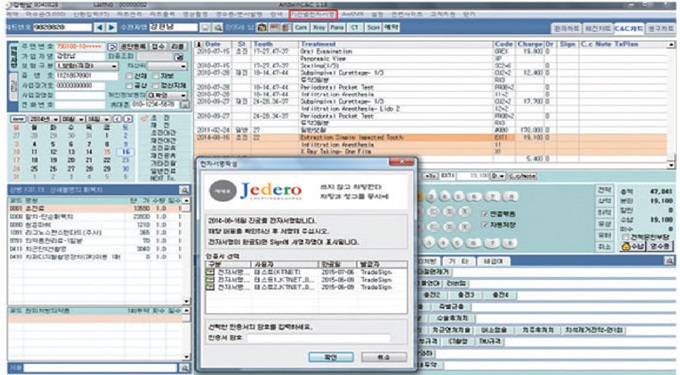
Task: Switch to the C&C chart tab
Action: [629, 29]
